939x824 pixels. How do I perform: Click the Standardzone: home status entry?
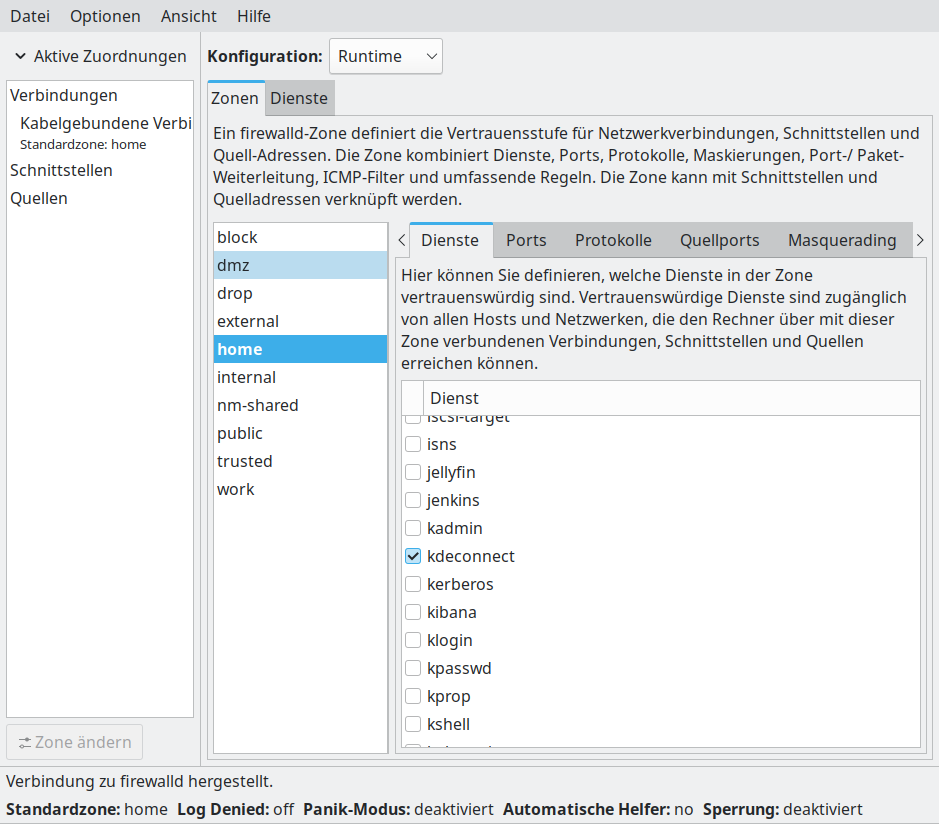87,810
